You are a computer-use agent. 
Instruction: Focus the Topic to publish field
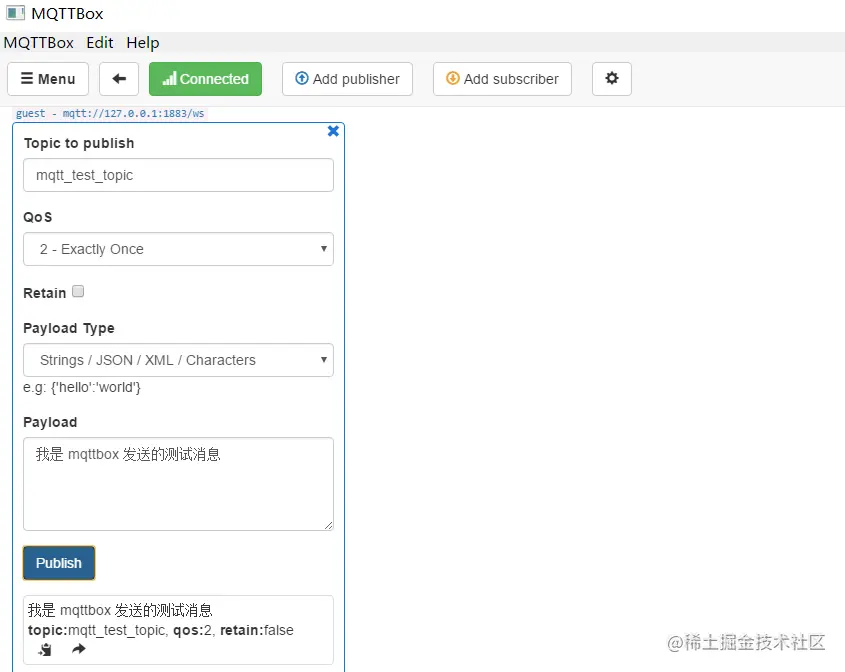[x=178, y=175]
